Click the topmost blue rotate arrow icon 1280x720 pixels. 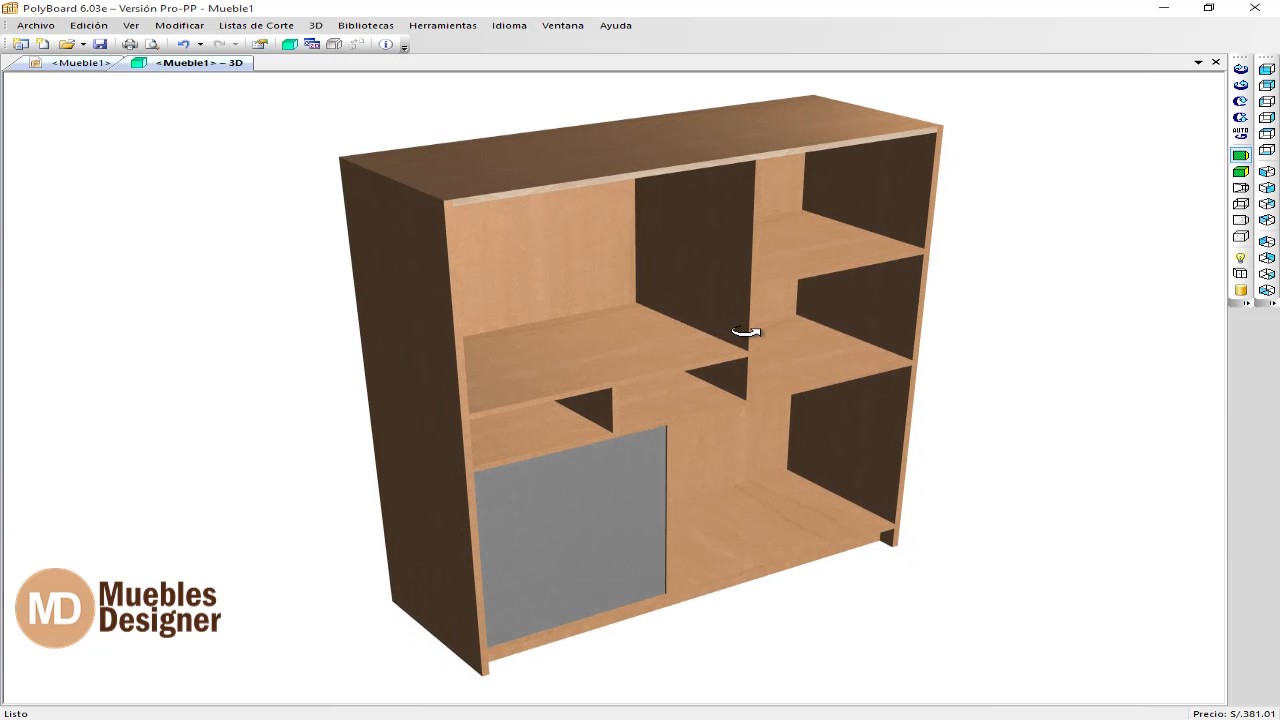pyautogui.click(x=1241, y=69)
